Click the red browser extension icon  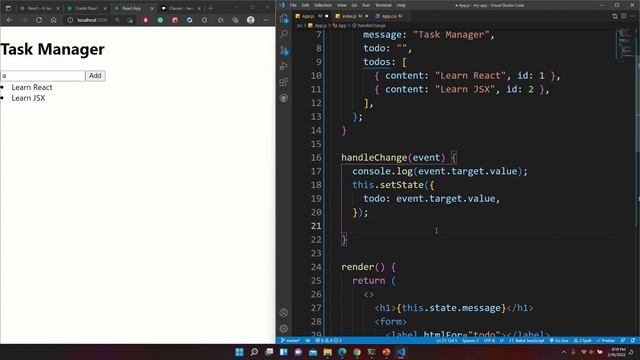[x=145, y=20]
